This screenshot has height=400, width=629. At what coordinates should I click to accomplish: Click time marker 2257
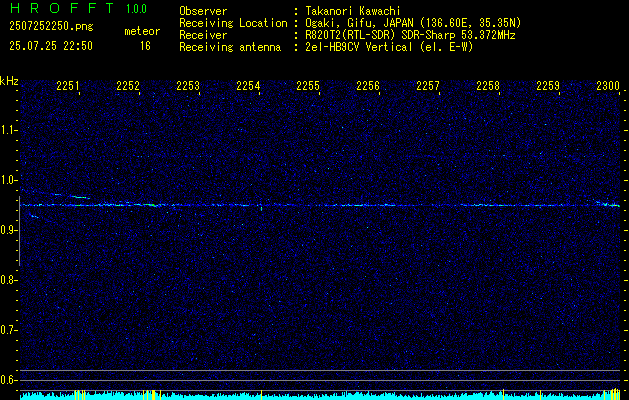coord(428,85)
